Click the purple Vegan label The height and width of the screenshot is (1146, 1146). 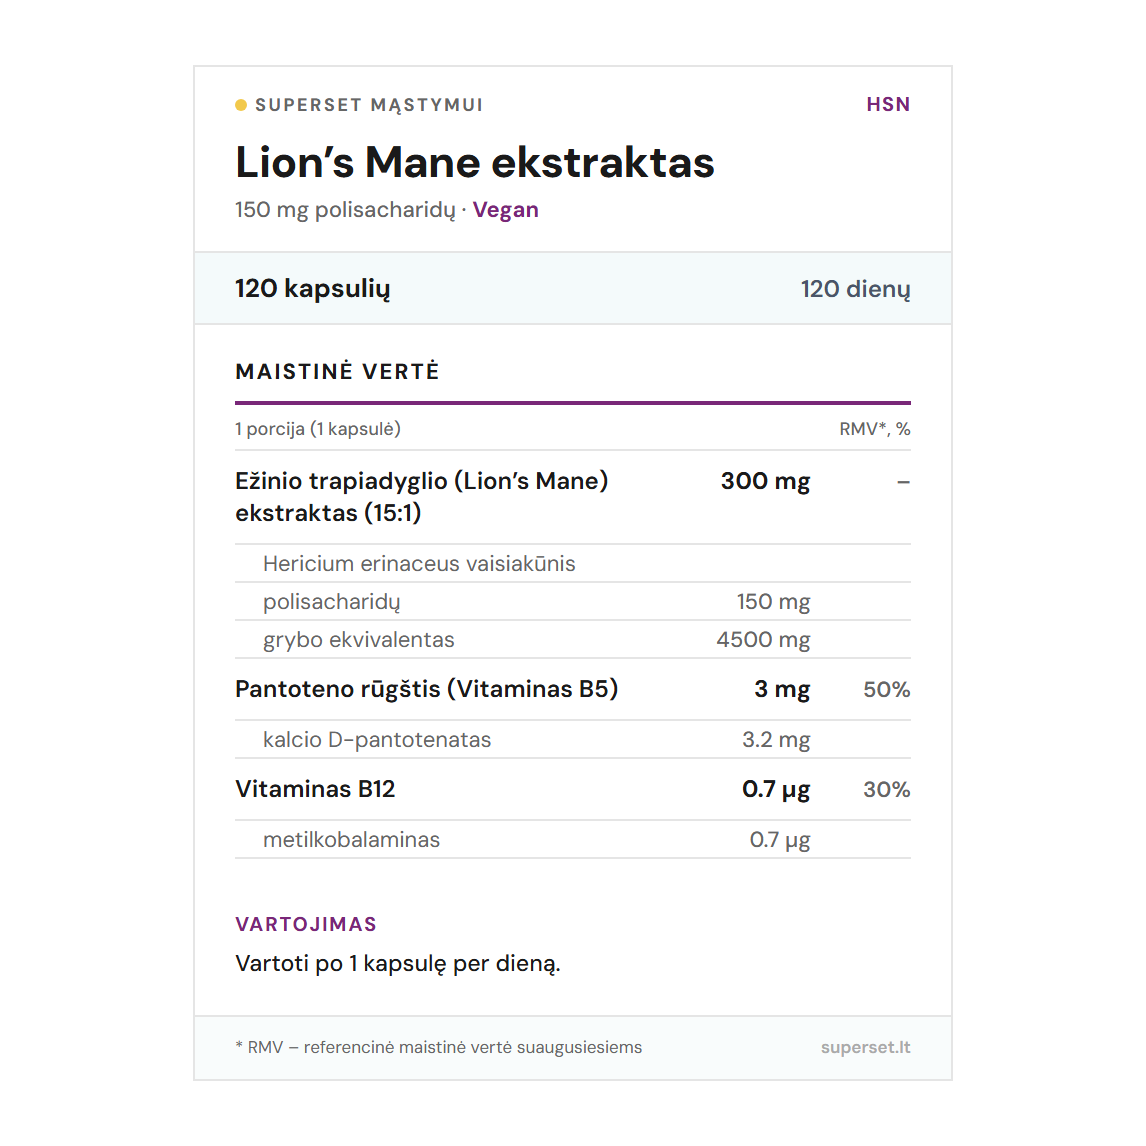point(506,210)
